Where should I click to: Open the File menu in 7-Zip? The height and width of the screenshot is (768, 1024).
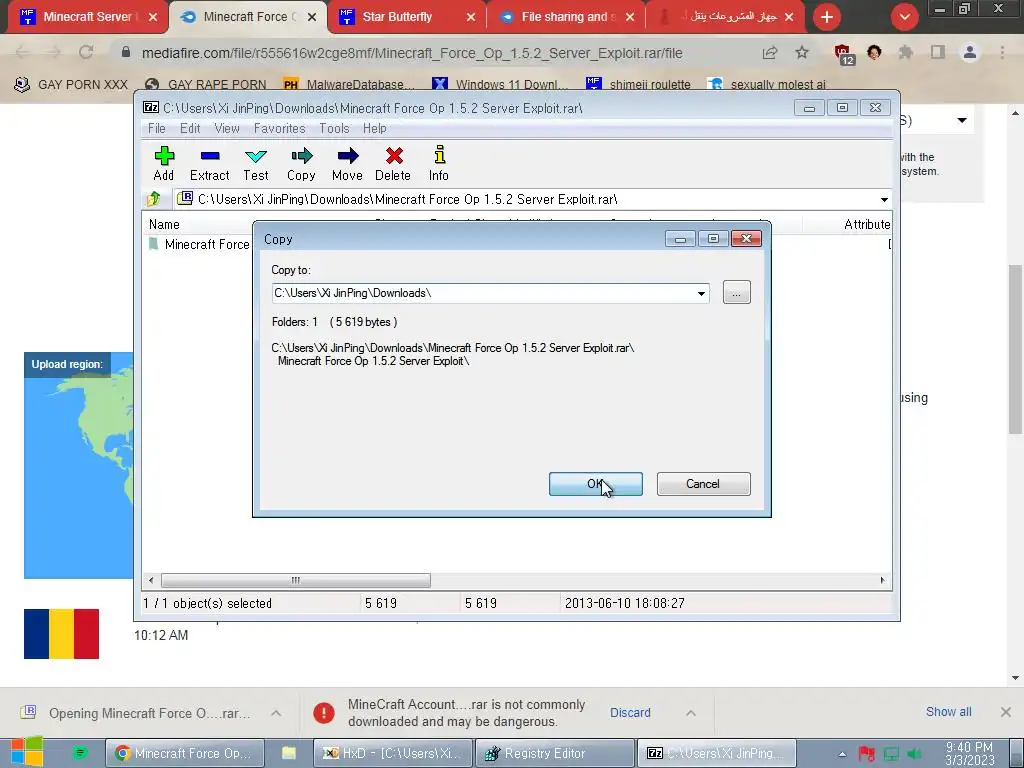pos(157,129)
